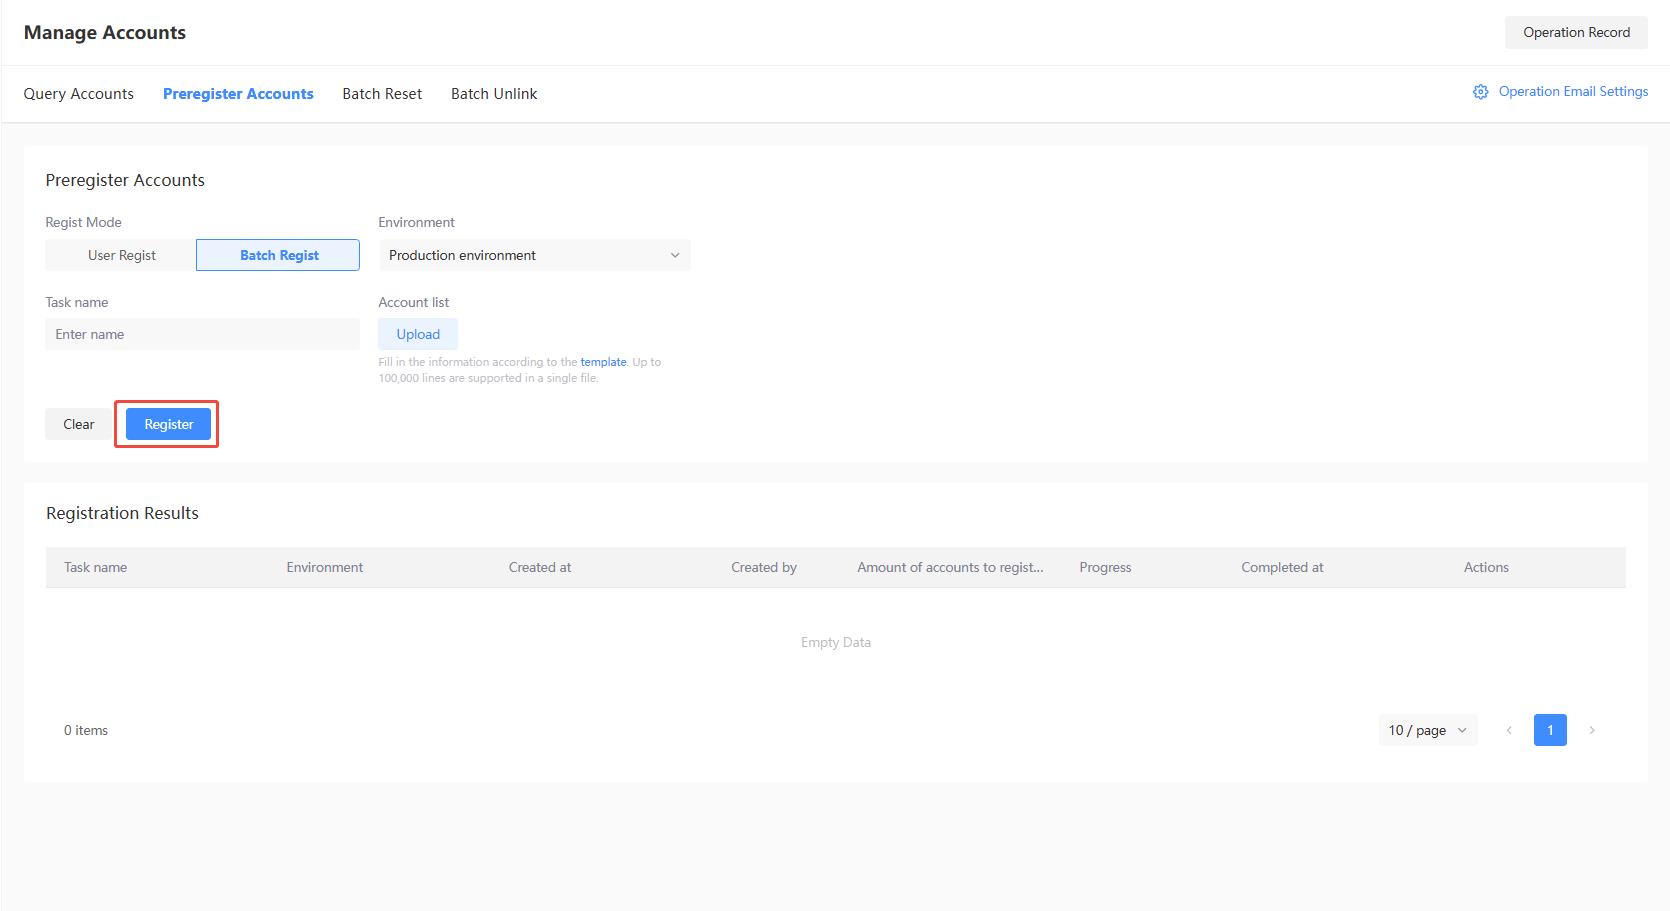
Task: Switch to the Query Accounts tab
Action: [79, 94]
